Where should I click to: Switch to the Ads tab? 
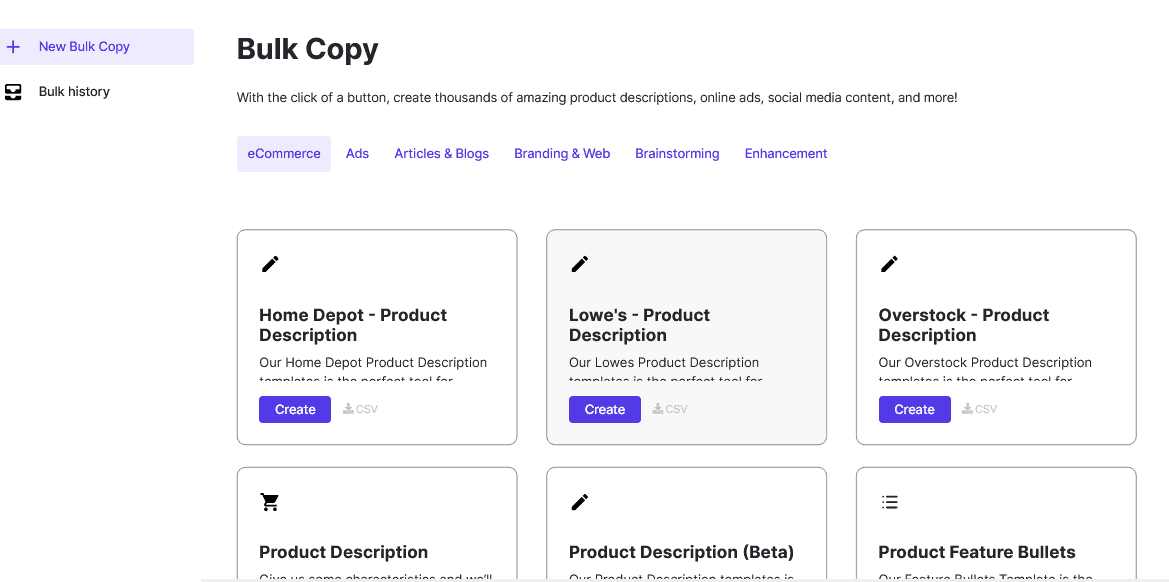click(x=357, y=153)
